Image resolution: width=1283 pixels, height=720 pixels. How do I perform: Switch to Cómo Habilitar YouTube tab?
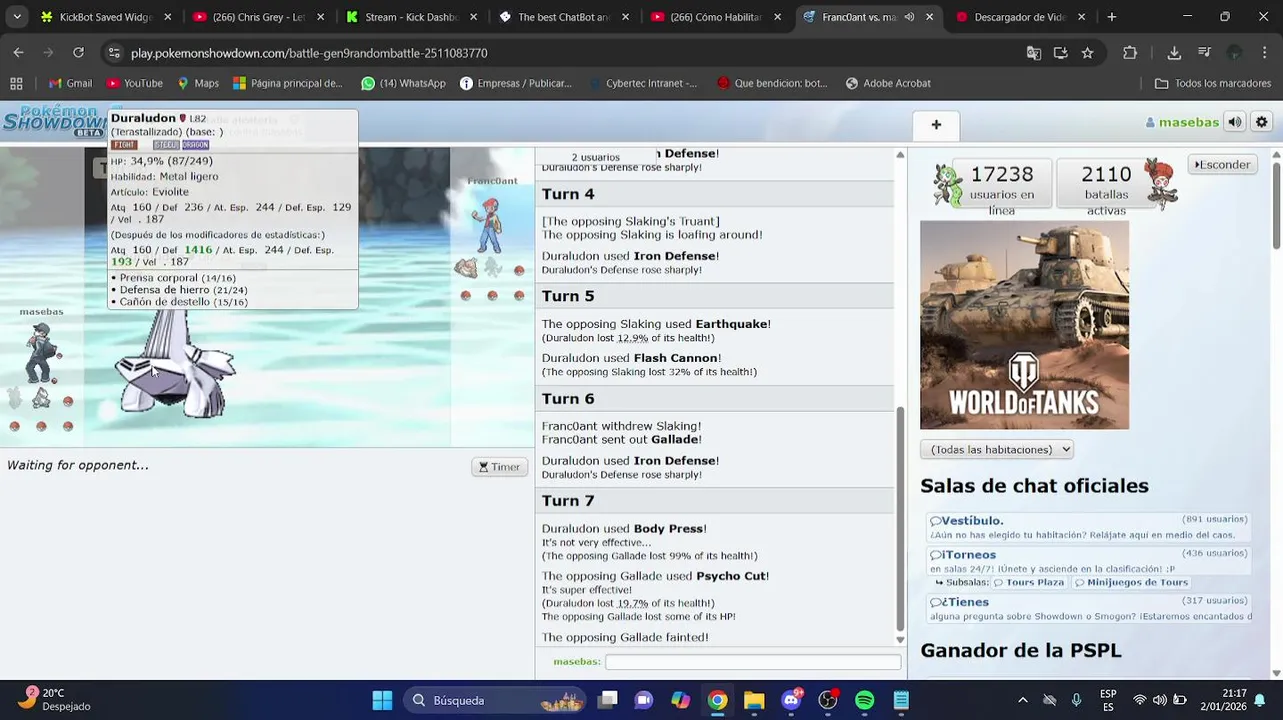point(716,17)
